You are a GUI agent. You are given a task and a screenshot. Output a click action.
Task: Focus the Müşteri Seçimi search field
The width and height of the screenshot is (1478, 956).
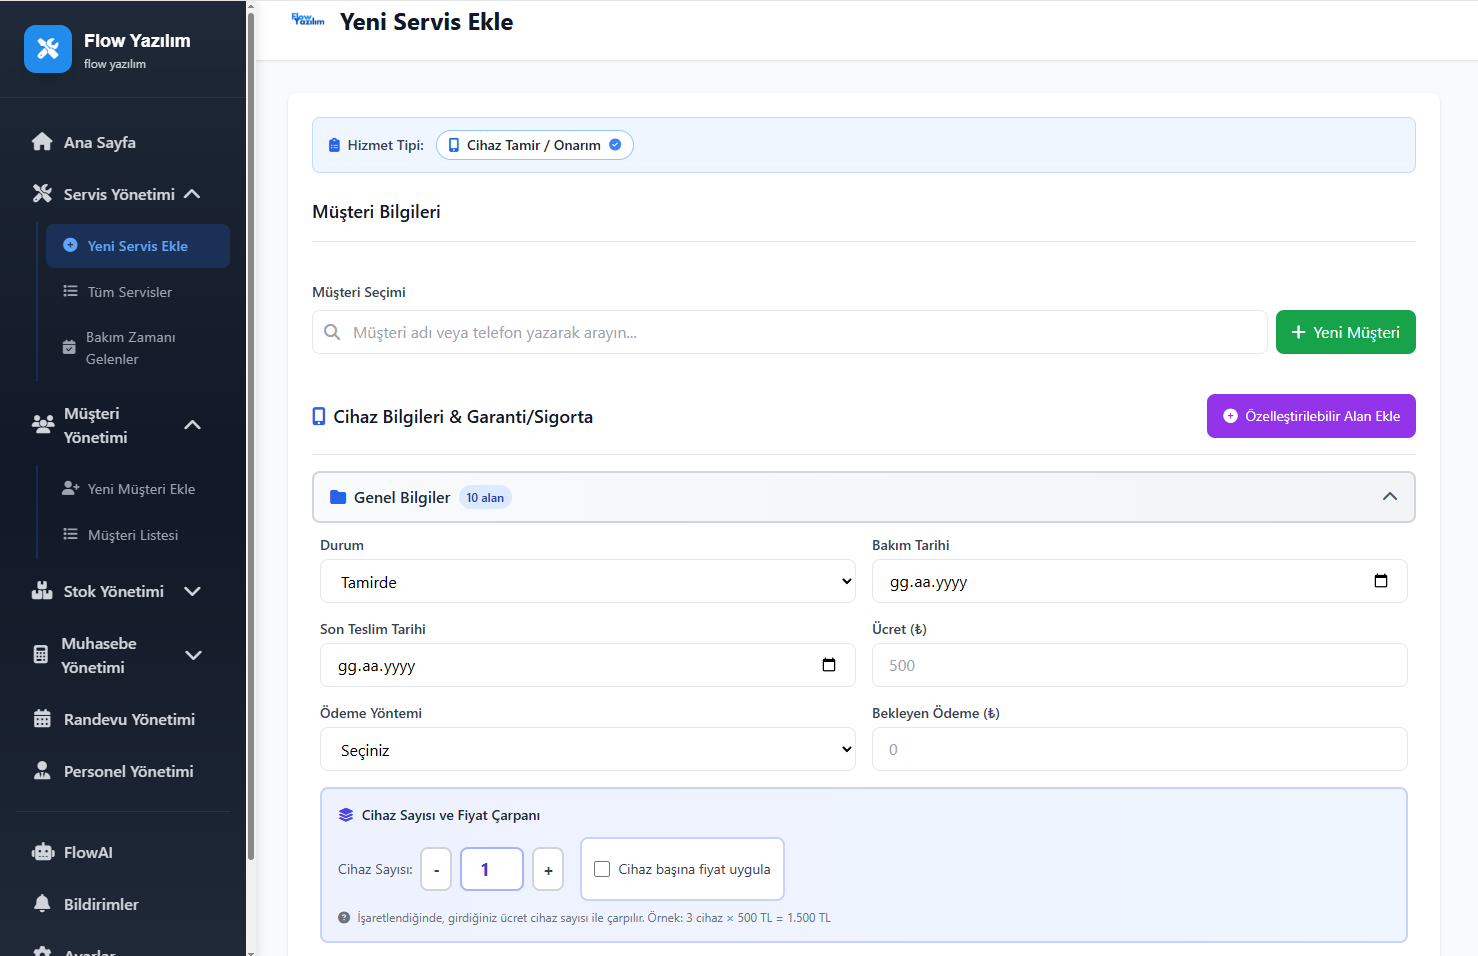tap(790, 332)
